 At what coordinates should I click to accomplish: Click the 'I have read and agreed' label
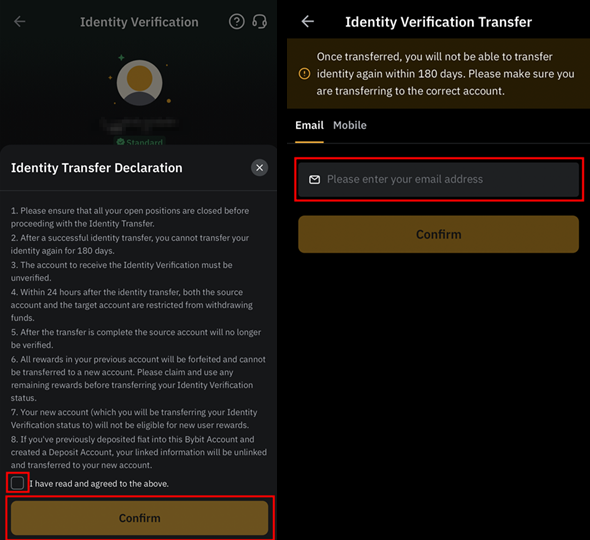99,484
